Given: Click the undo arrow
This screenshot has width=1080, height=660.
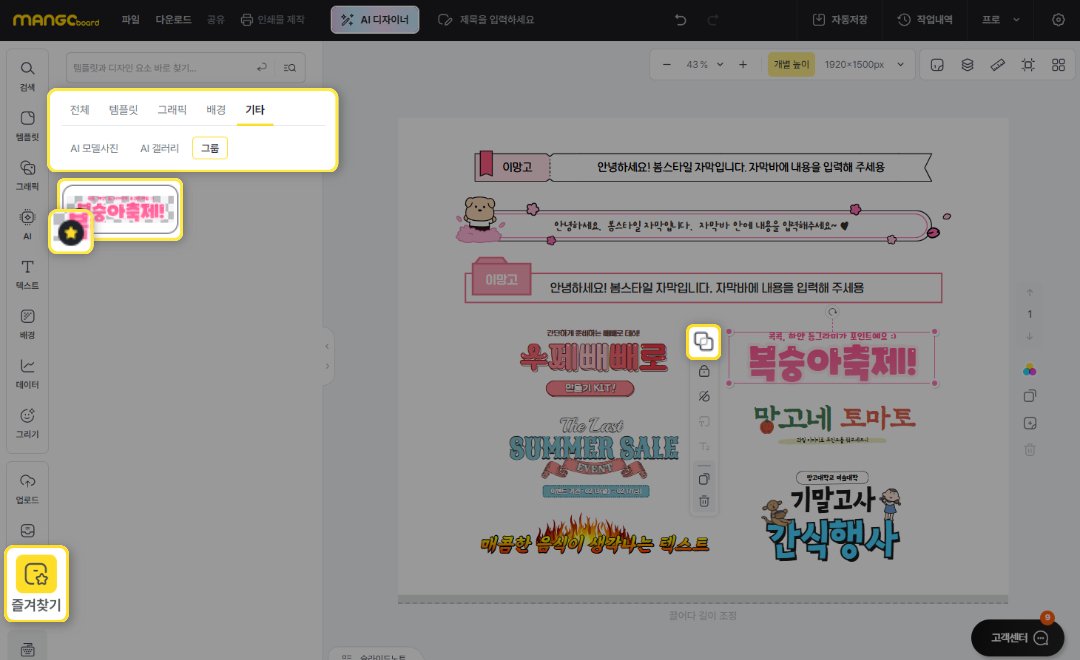Looking at the screenshot, I should pyautogui.click(x=681, y=20).
